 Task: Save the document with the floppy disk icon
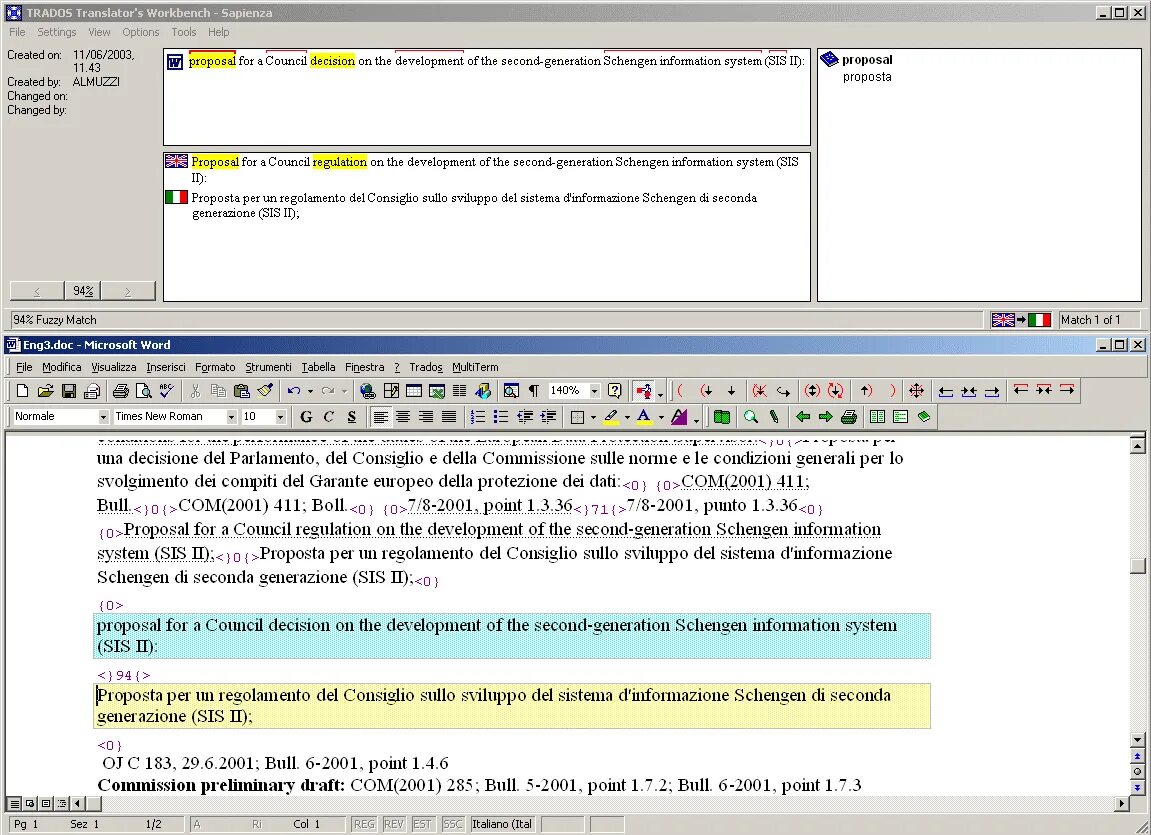tap(69, 391)
